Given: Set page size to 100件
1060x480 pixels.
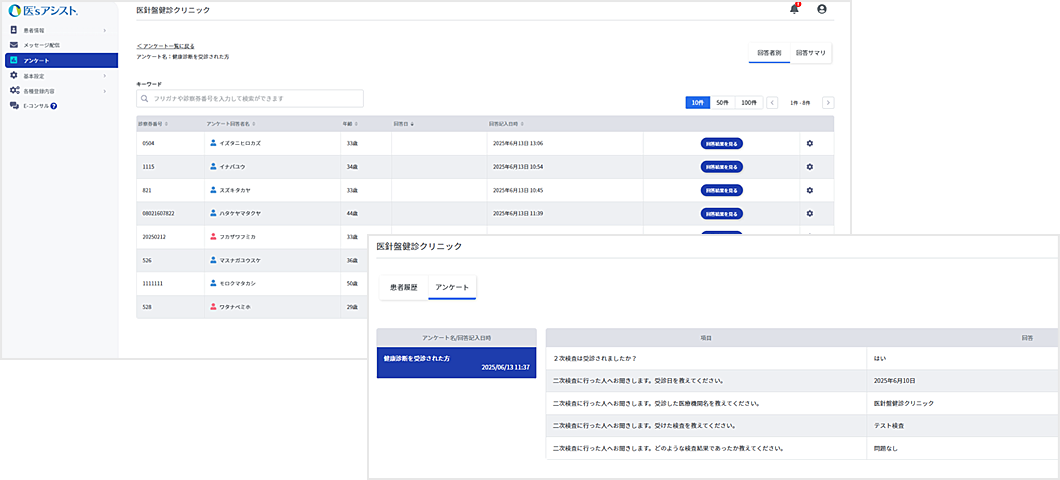Looking at the screenshot, I should tap(748, 102).
